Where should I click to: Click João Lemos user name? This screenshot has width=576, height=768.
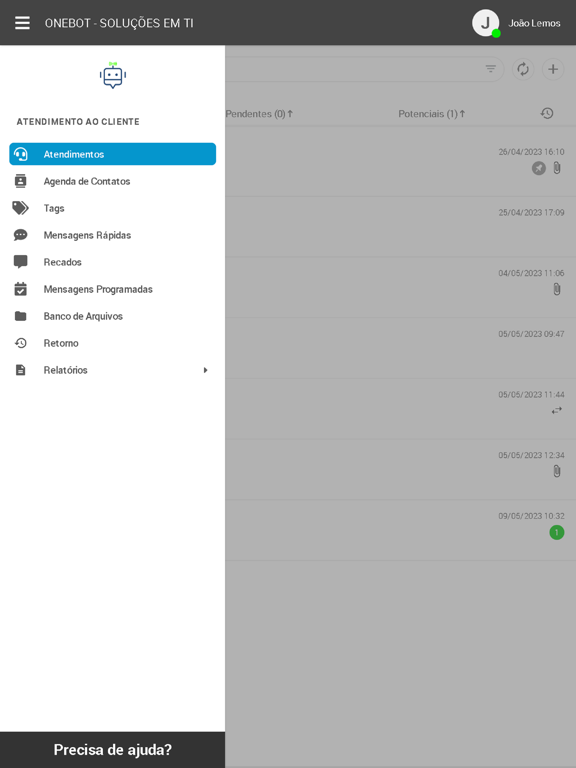[534, 23]
